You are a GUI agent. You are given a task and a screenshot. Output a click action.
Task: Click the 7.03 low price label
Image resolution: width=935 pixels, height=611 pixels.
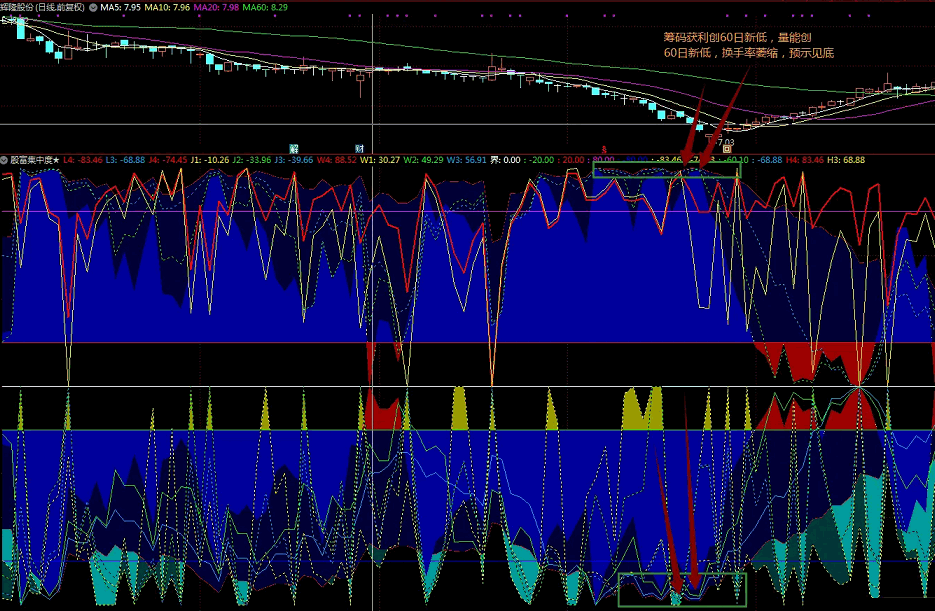[x=726, y=142]
